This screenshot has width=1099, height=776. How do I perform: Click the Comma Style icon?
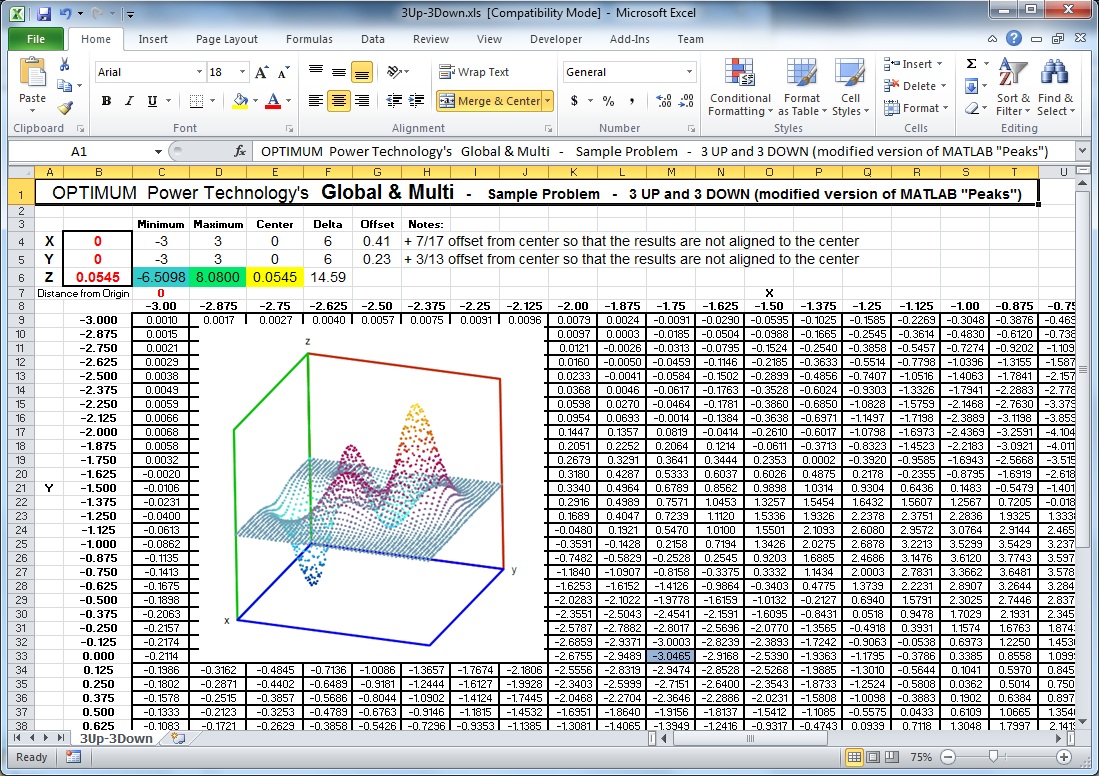point(632,101)
